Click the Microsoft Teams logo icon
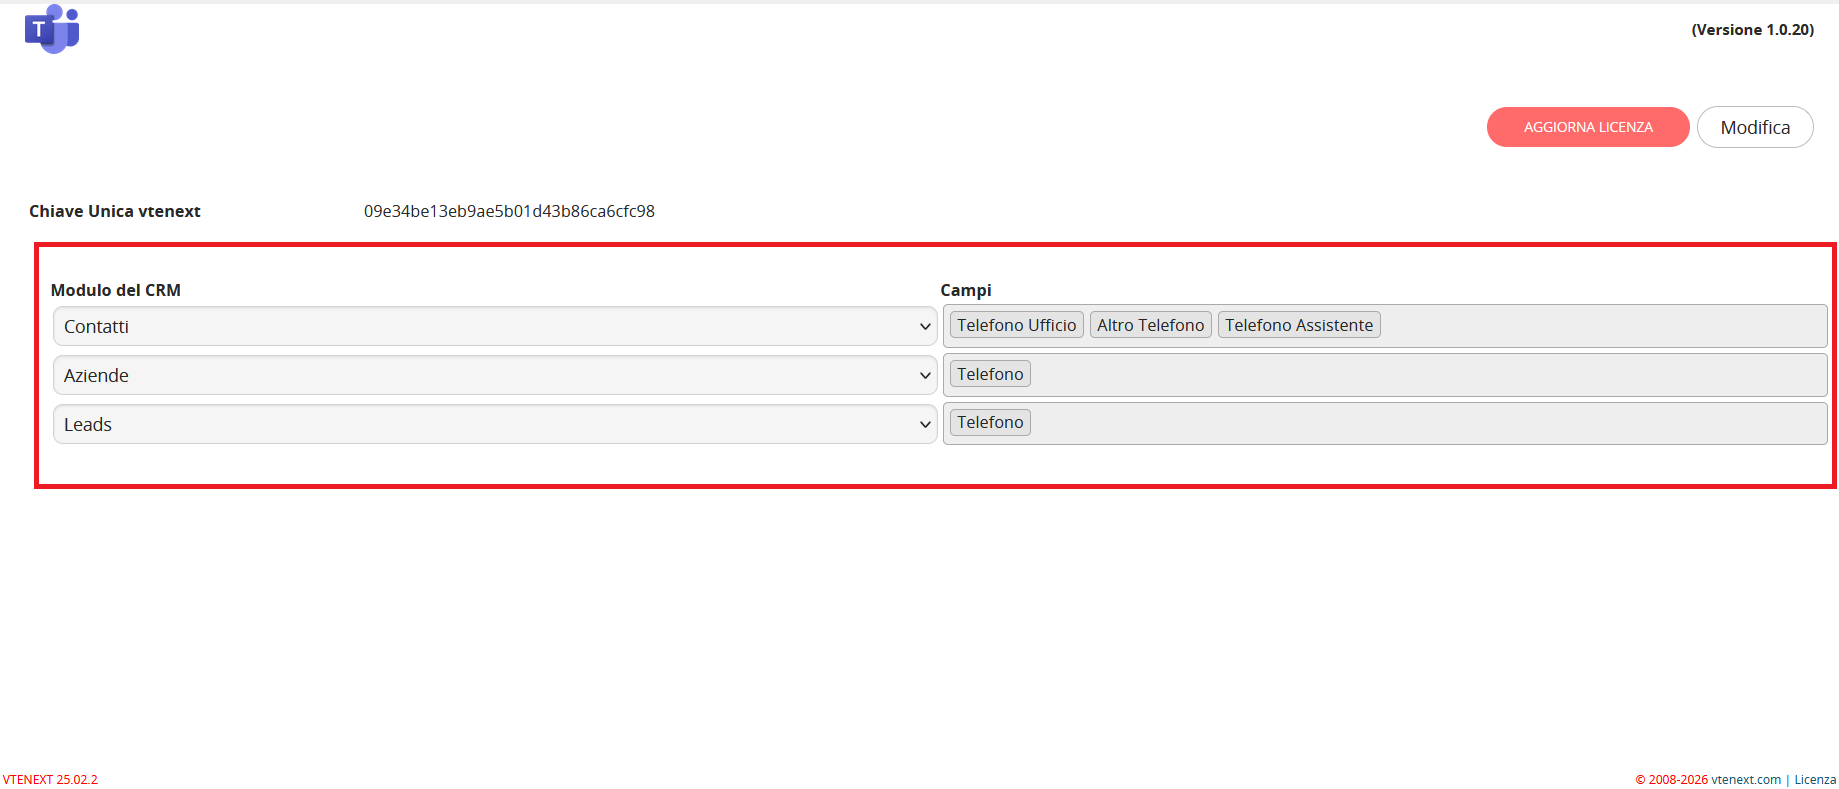The image size is (1839, 789). tap(52, 29)
